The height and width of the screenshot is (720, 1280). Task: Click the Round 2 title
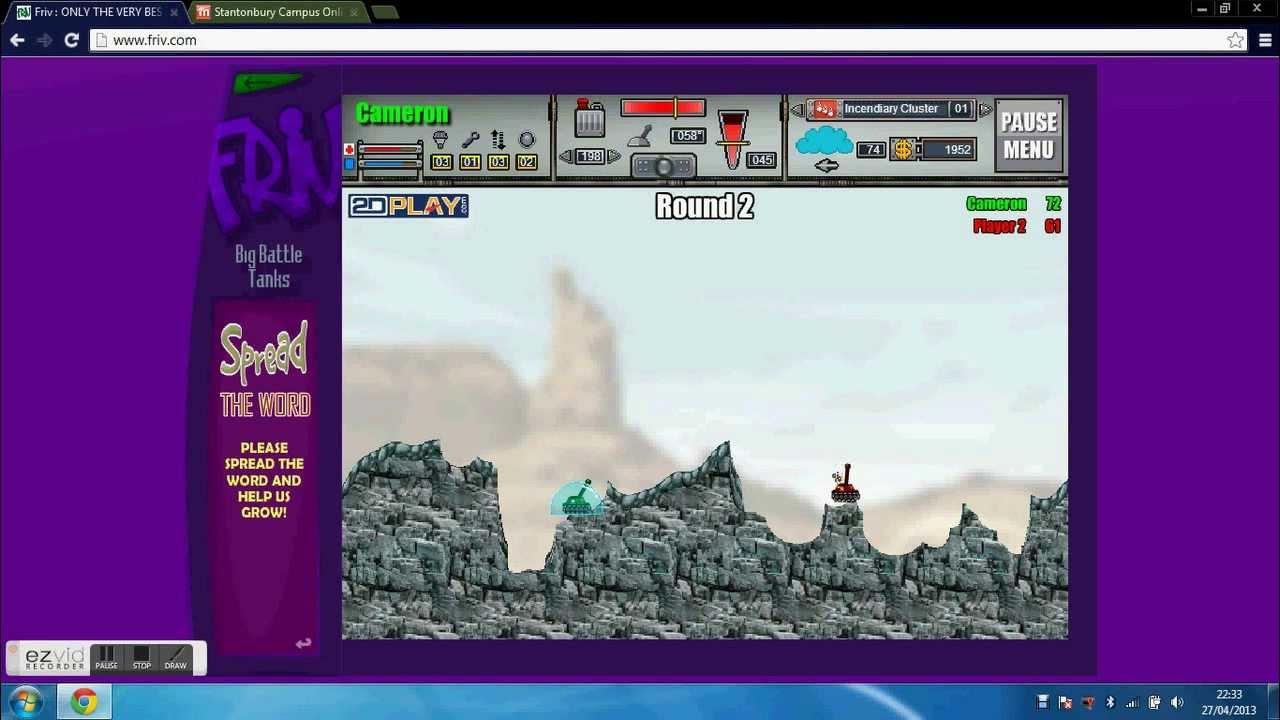point(704,207)
